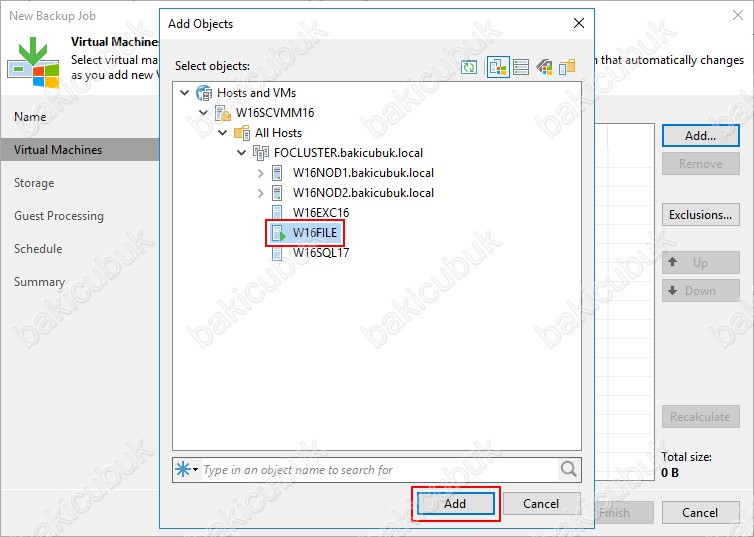This screenshot has width=754, height=537.
Task: Open the Summary wizard step
Action: click(x=39, y=282)
